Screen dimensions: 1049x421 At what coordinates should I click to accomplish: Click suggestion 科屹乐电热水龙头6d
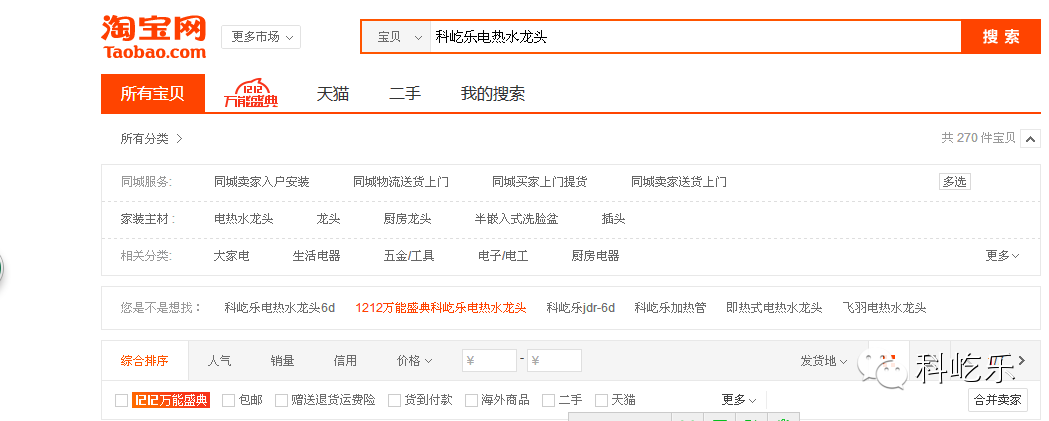[280, 308]
